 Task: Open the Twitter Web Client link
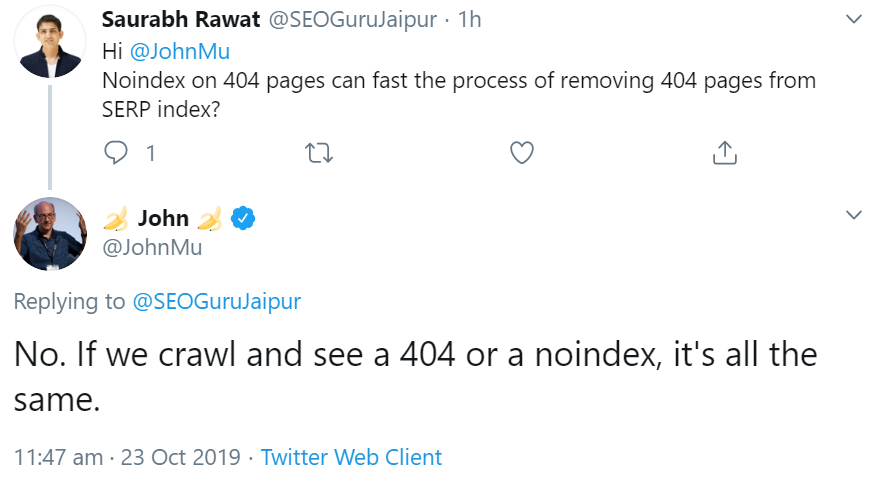[x=351, y=457]
